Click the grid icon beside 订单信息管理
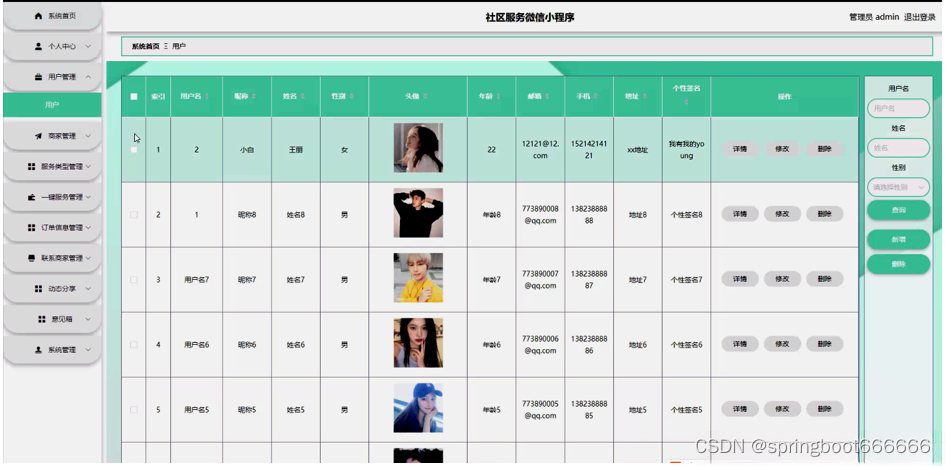 [31, 228]
